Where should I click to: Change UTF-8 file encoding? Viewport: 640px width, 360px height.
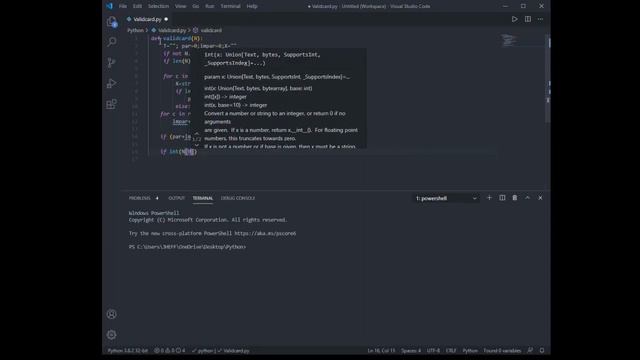pyautogui.click(x=433, y=351)
